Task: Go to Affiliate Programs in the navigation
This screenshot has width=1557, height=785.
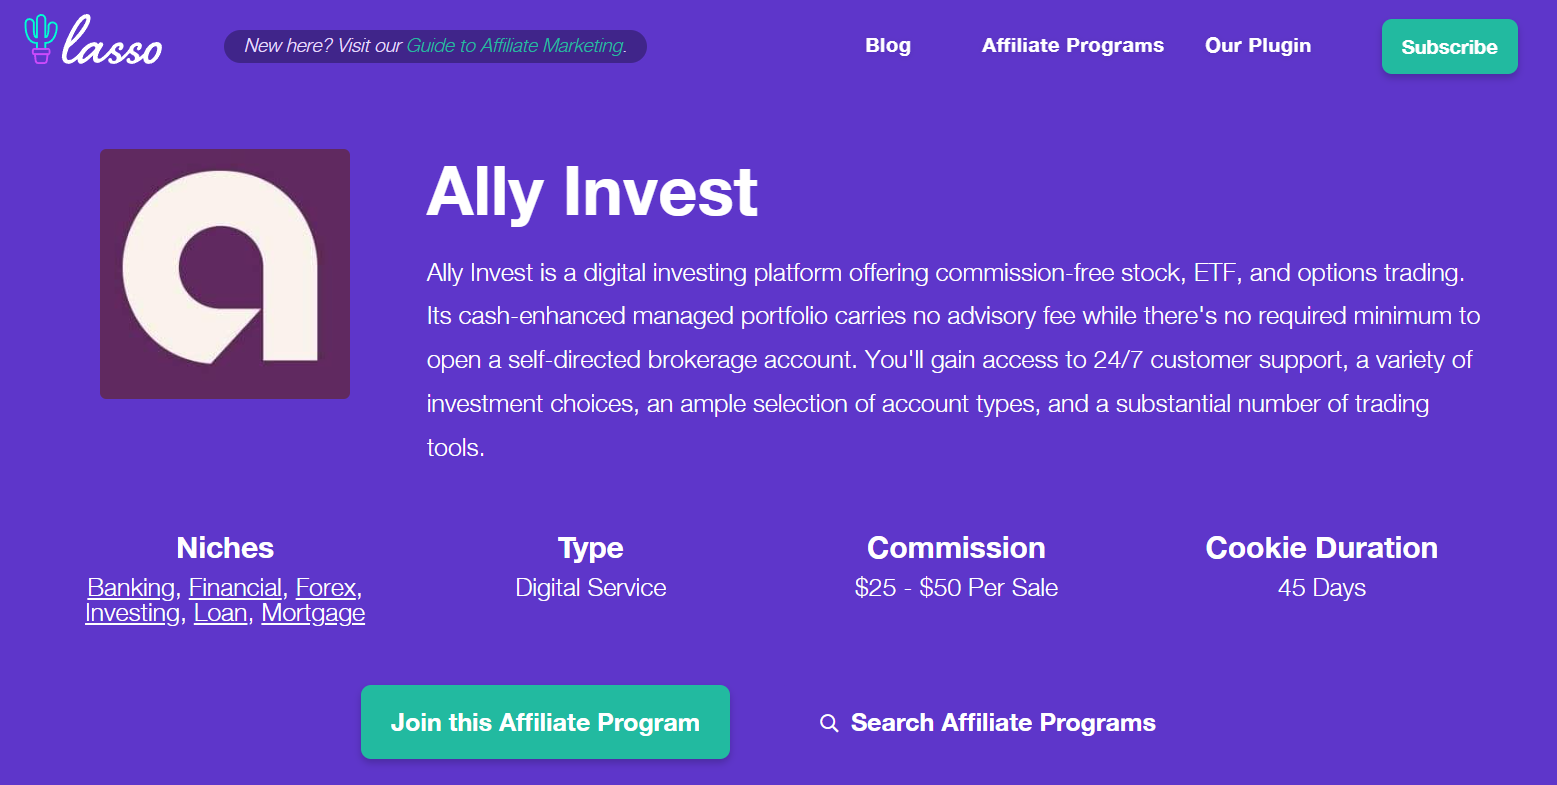Action: coord(1072,46)
